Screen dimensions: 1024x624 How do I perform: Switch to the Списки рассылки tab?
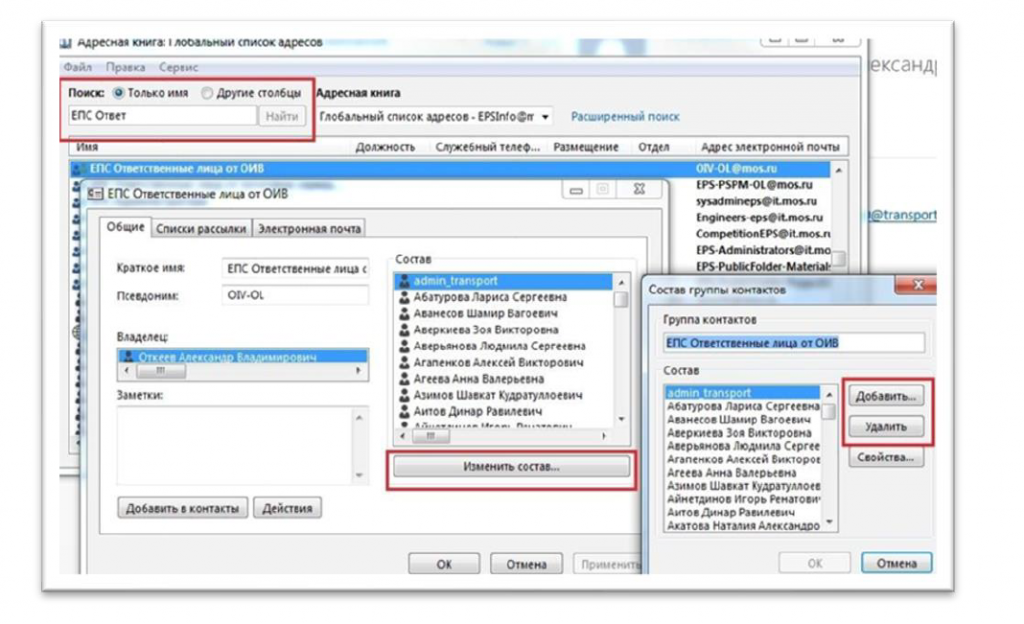point(201,228)
